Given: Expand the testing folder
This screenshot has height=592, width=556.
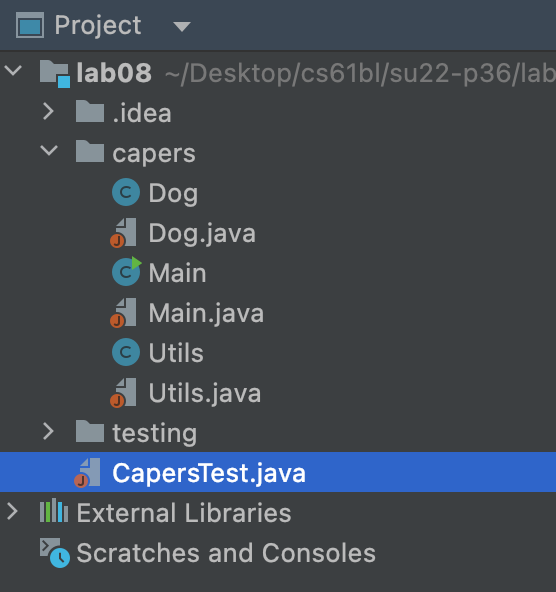Looking at the screenshot, I should (48, 431).
